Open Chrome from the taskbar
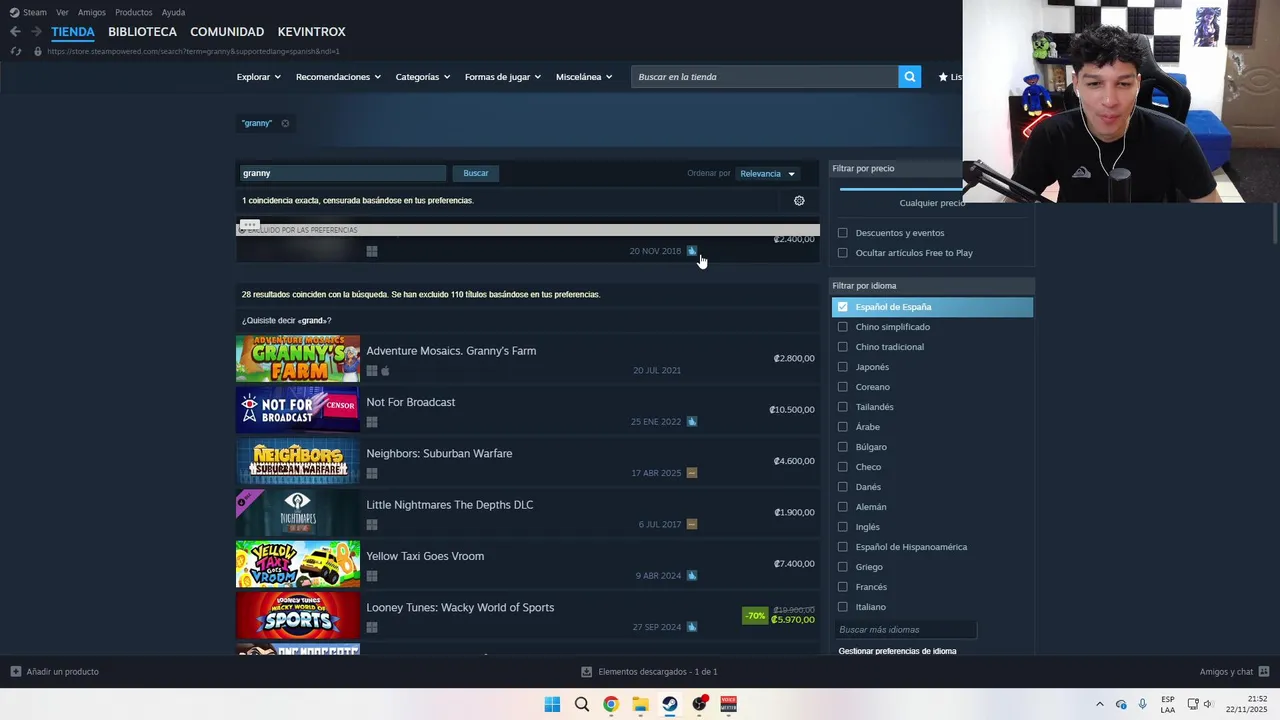 point(611,704)
